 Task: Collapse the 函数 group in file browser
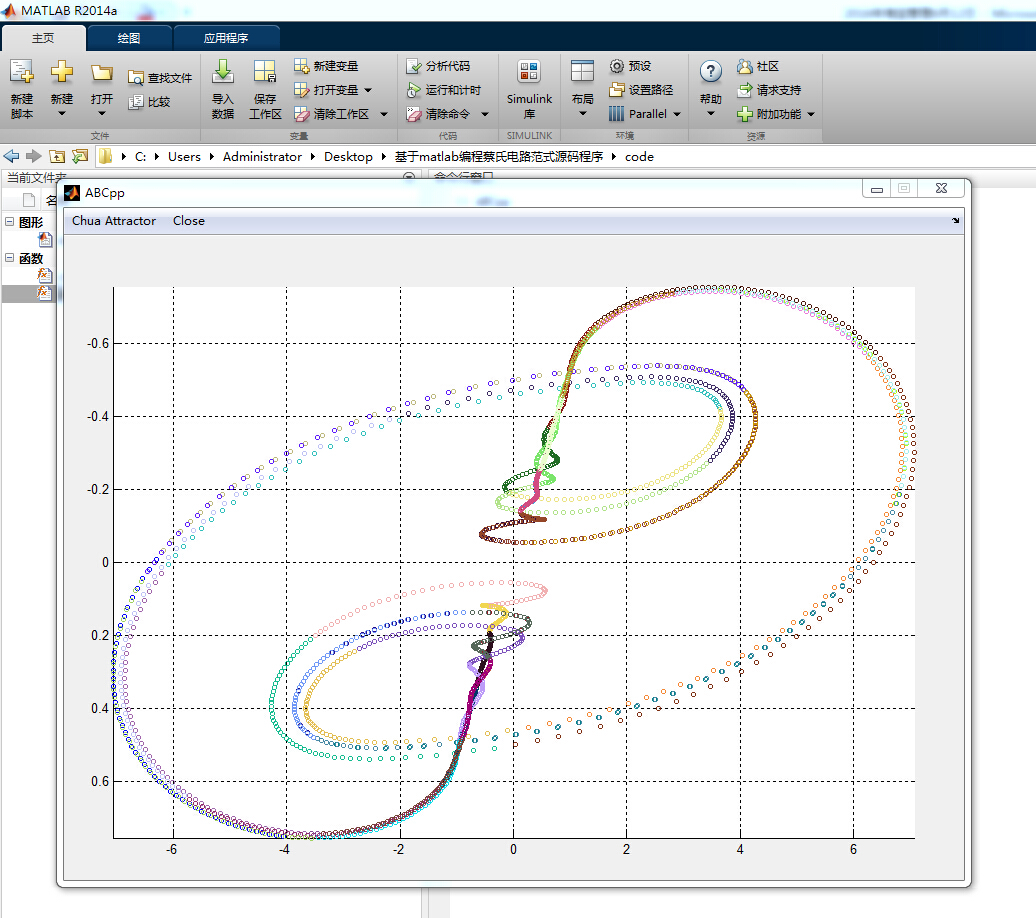point(9,258)
